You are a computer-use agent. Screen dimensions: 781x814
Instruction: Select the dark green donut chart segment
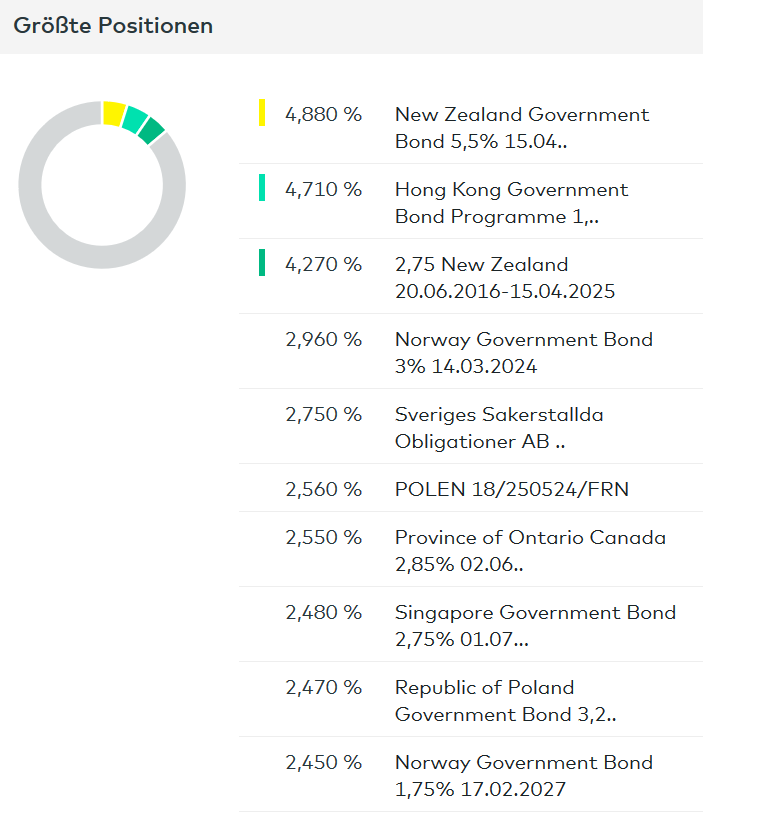coord(151,130)
